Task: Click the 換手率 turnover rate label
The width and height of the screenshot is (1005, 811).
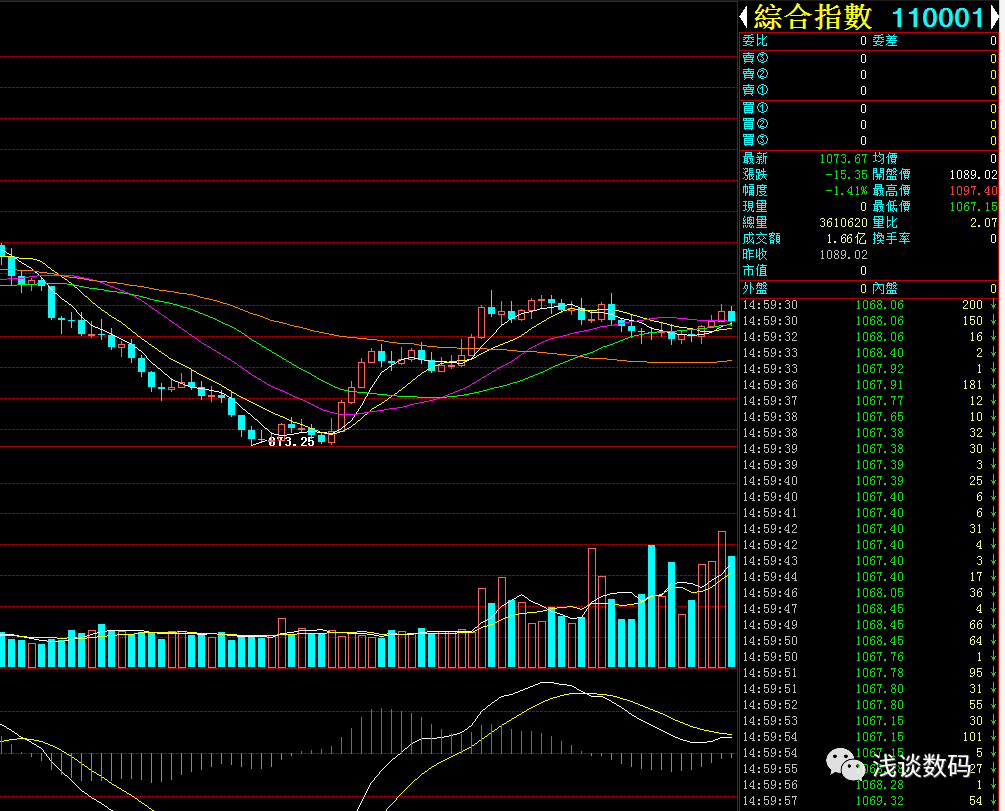Action: (891, 238)
